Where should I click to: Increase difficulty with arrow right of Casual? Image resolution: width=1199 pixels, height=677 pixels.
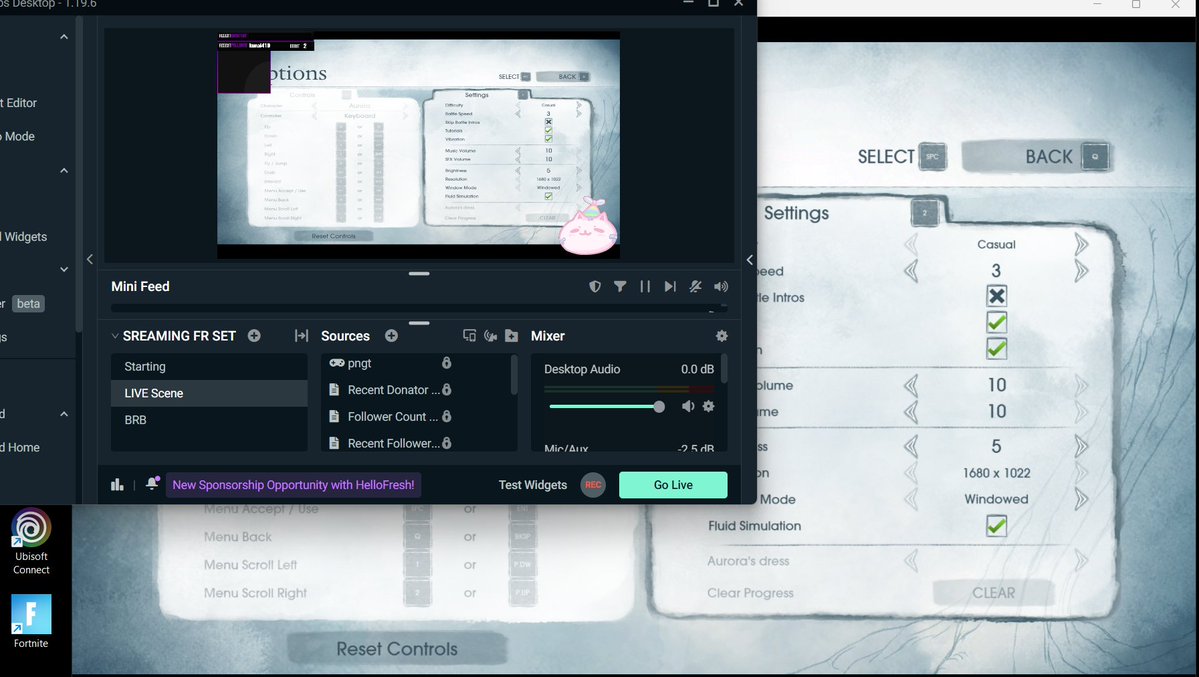1081,245
